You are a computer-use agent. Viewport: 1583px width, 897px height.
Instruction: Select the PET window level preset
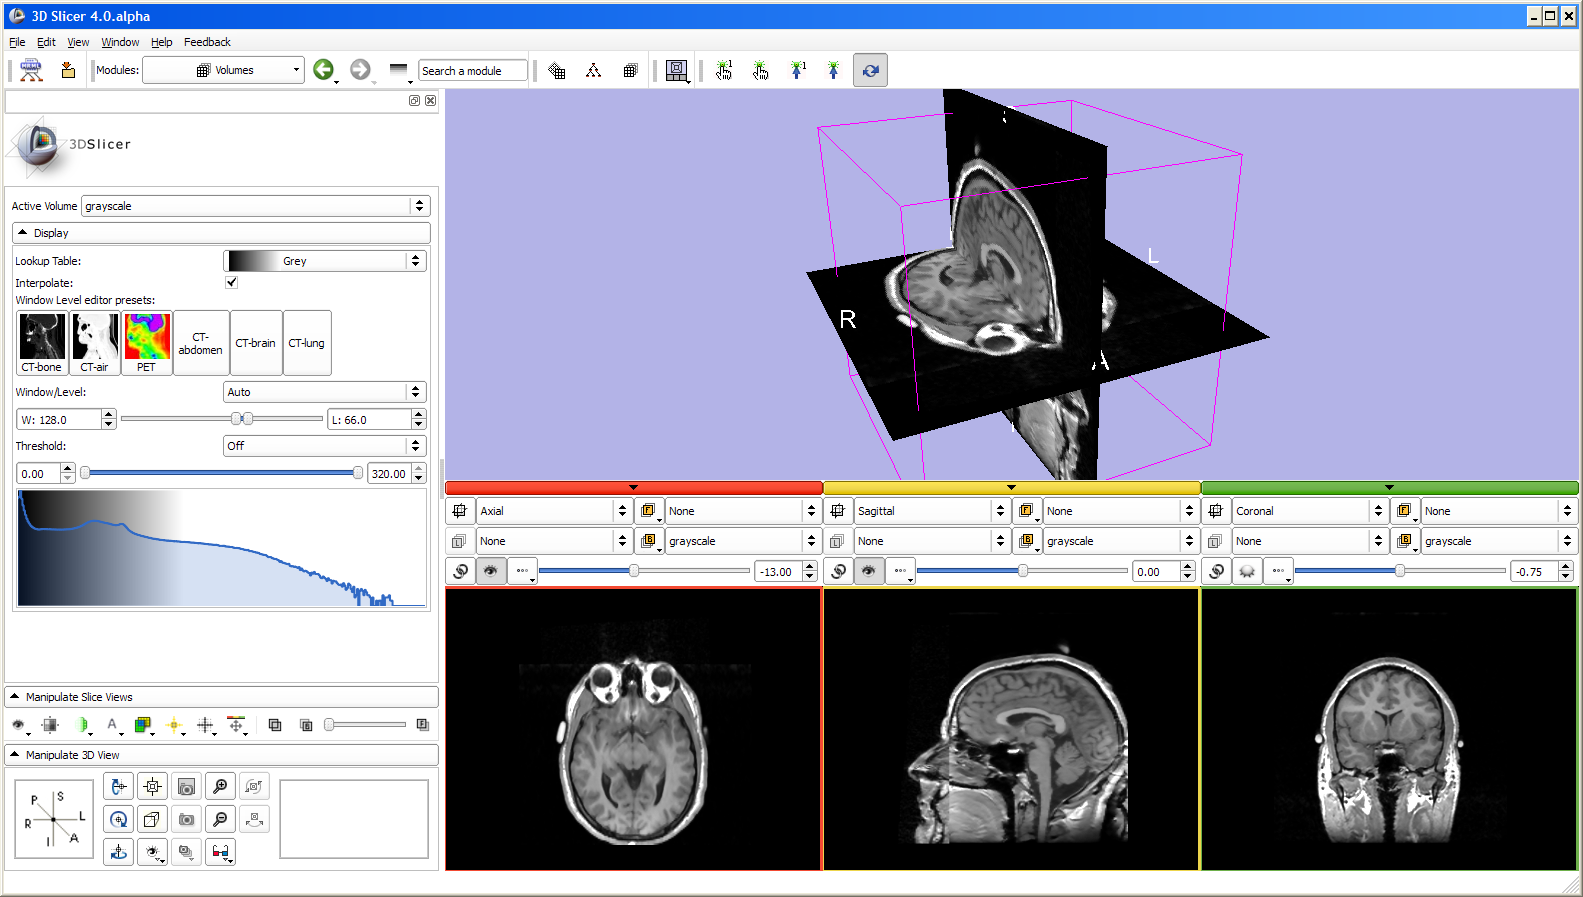click(x=146, y=342)
